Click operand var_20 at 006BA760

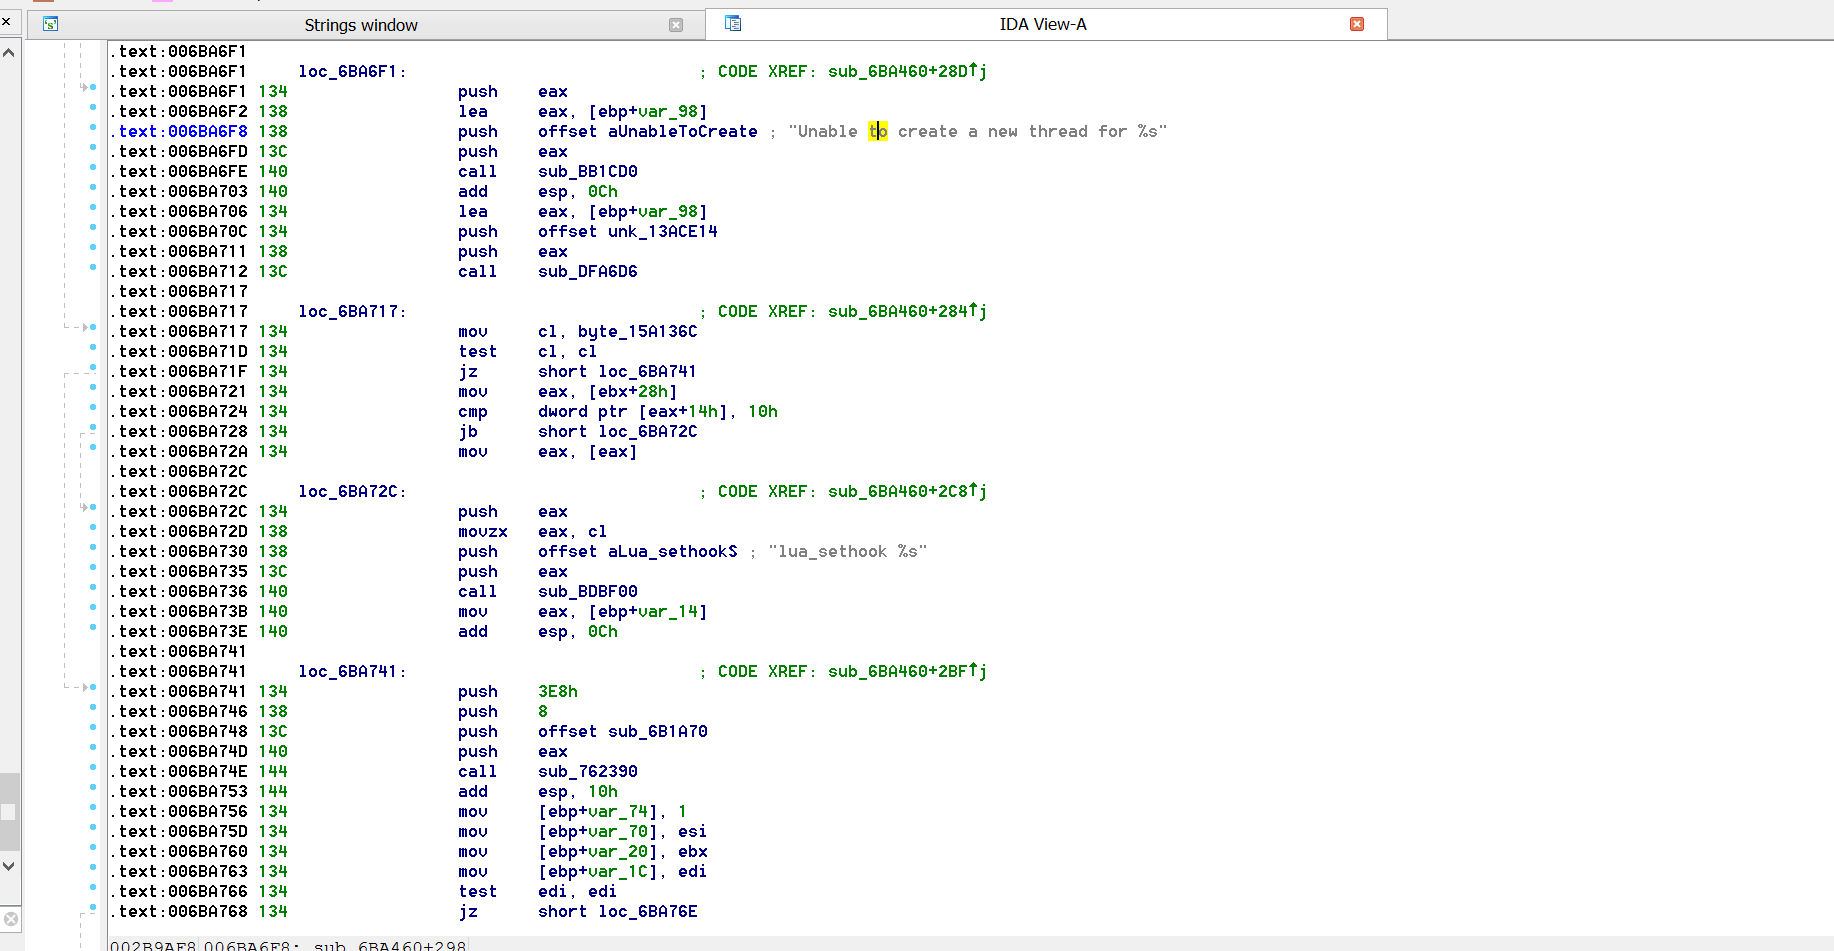tap(618, 852)
